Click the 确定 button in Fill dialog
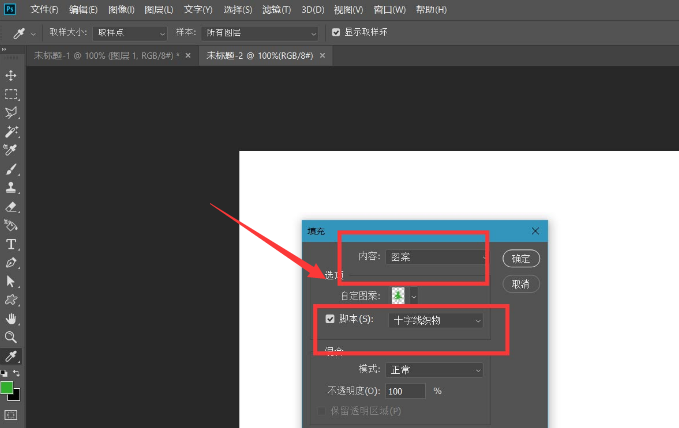Screen dimensions: 679x428 [521, 259]
